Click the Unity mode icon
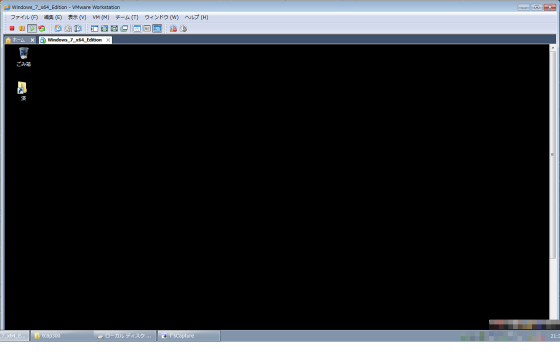 click(x=124, y=29)
